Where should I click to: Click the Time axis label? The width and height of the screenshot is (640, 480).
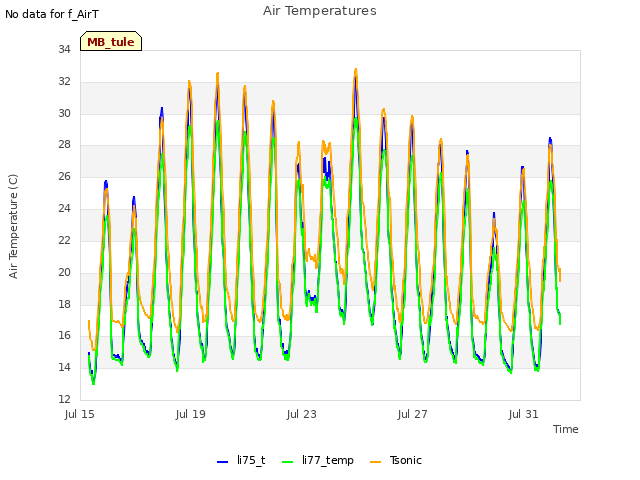(565, 429)
